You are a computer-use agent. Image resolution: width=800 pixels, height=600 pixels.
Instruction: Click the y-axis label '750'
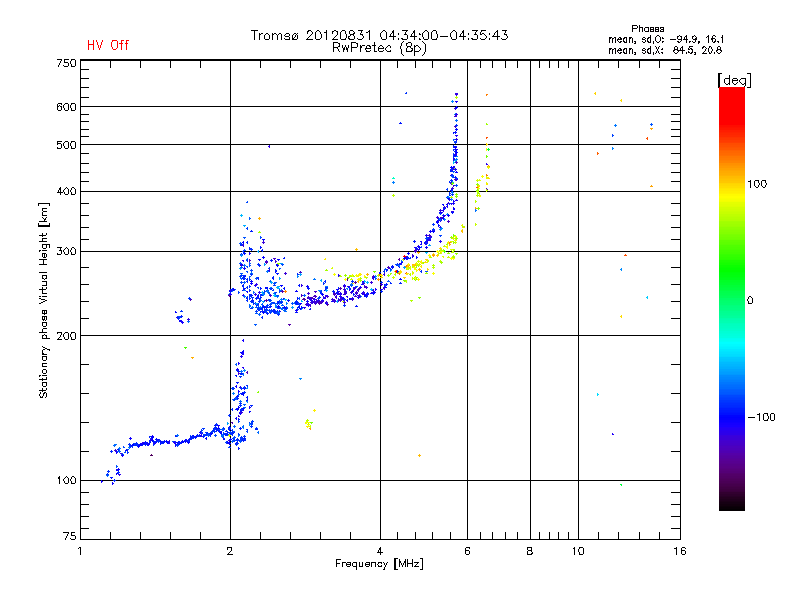tap(66, 63)
